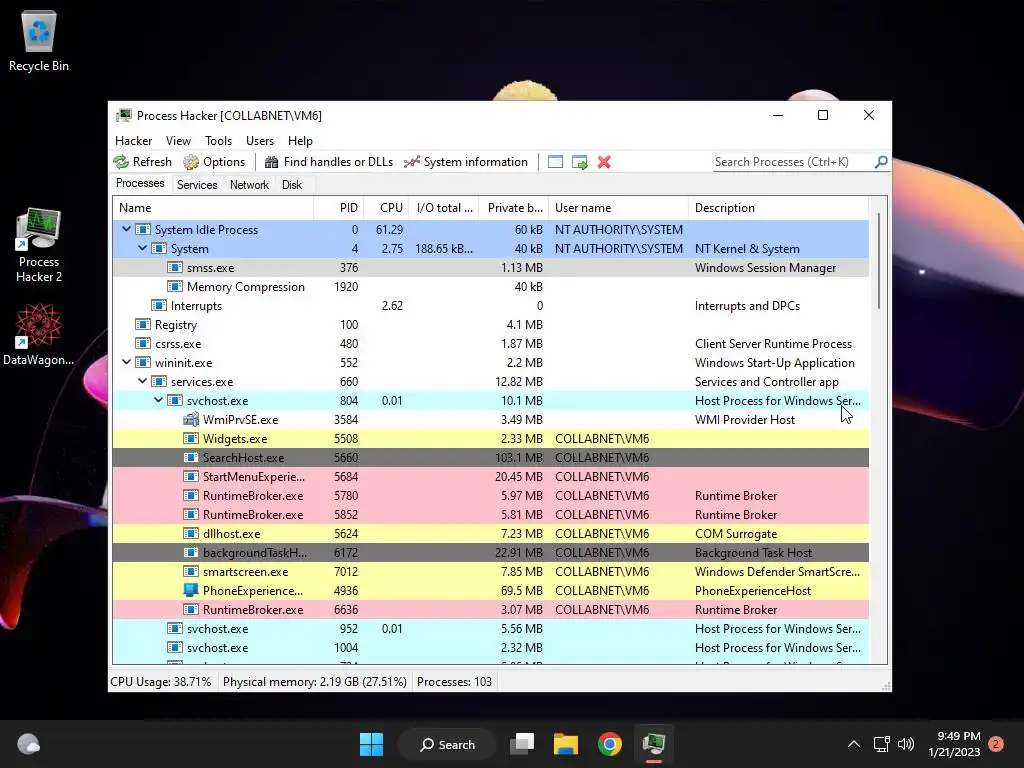1024x768 pixels.
Task: Click Physical memory status bar entry
Action: tap(315, 682)
